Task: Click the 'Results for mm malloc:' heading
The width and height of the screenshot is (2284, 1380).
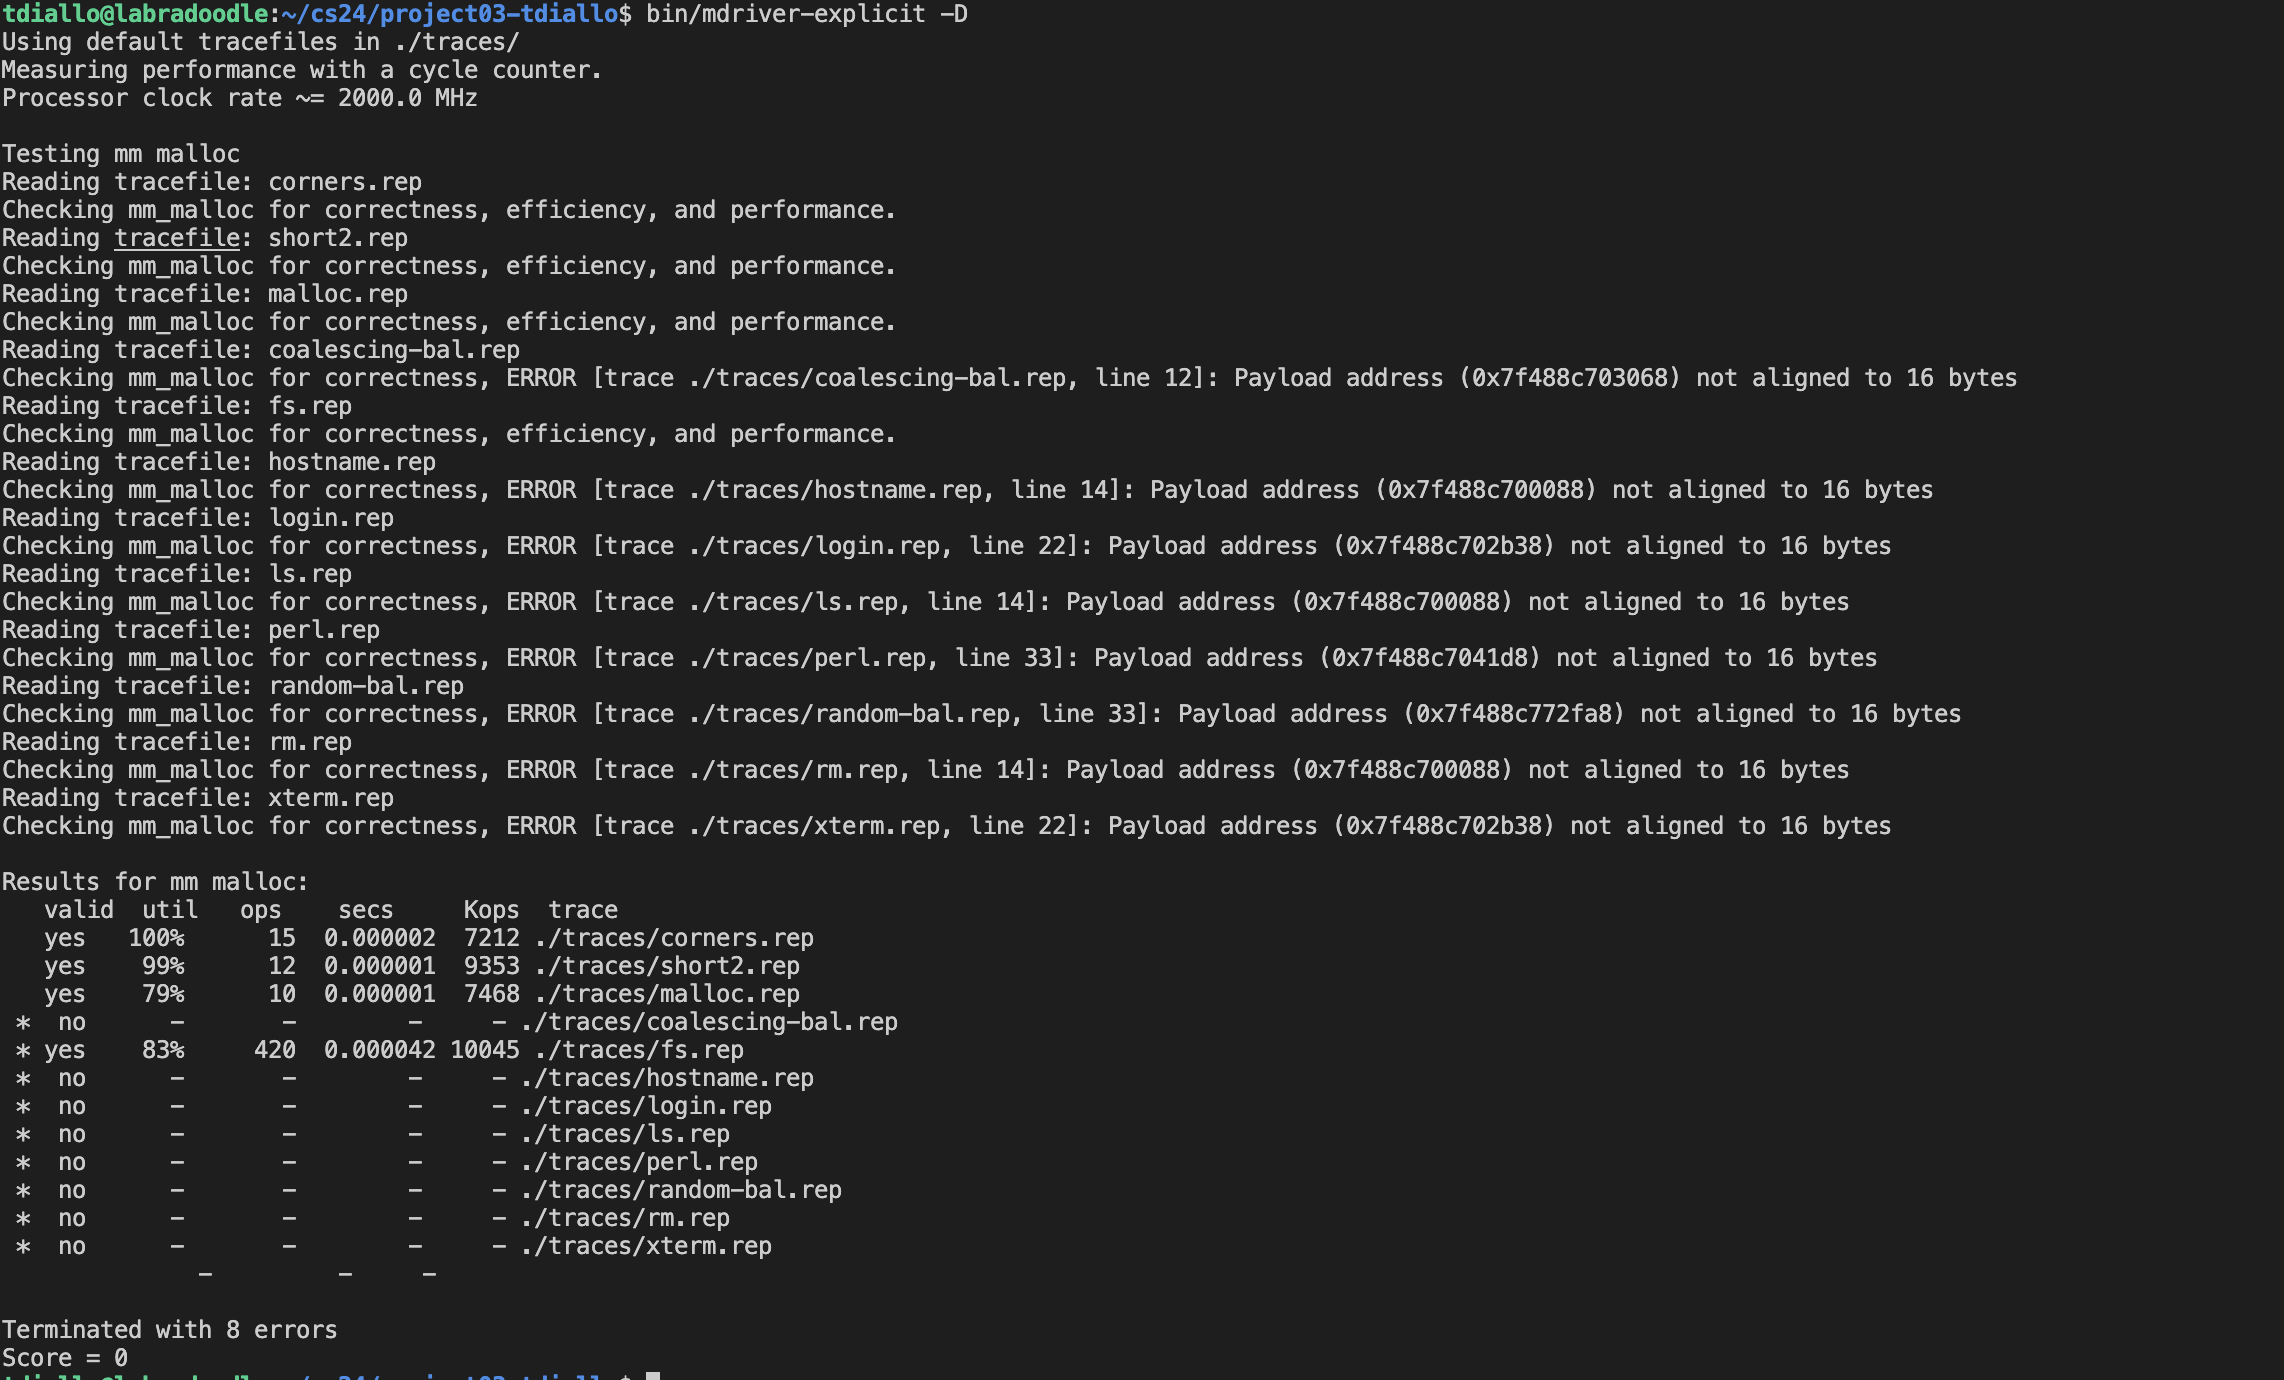Action: [155, 882]
